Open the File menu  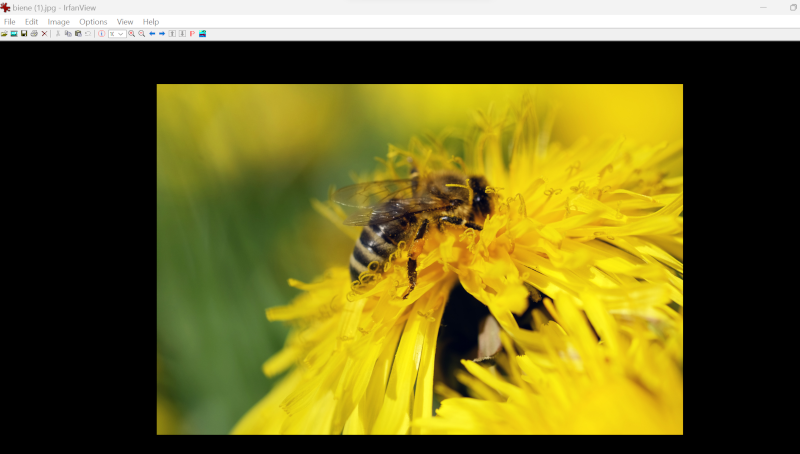pos(9,22)
